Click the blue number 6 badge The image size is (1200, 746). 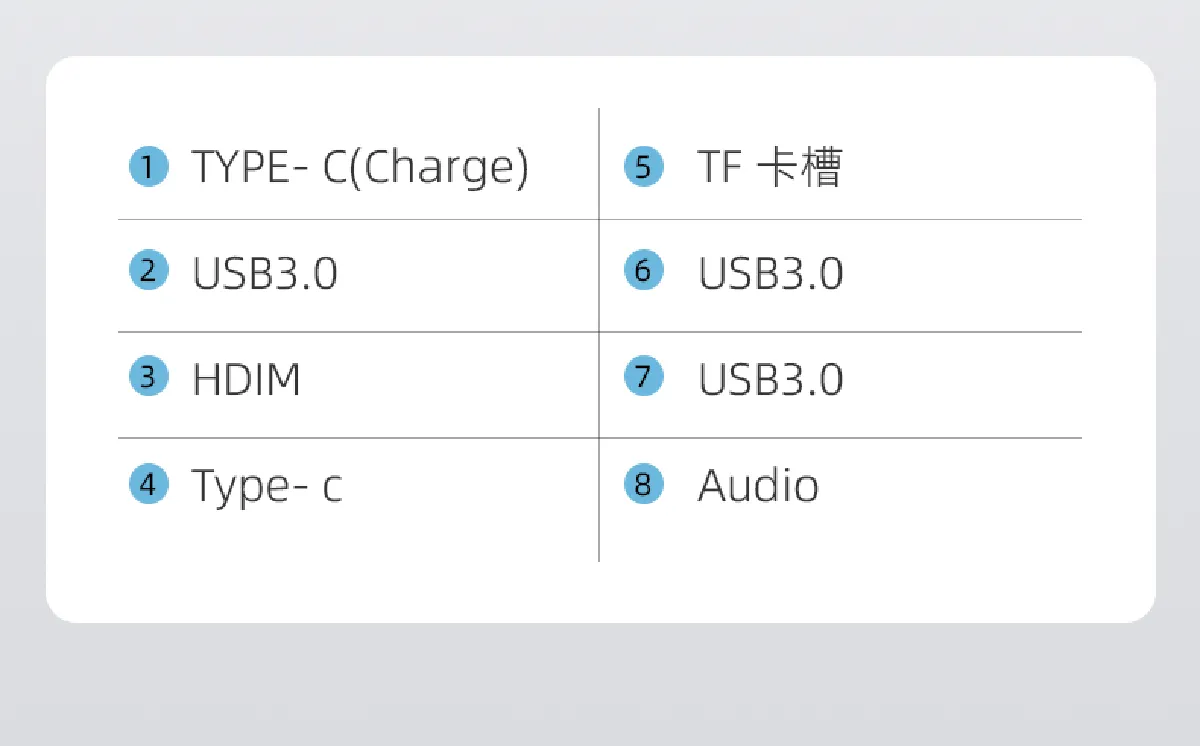pyautogui.click(x=643, y=271)
